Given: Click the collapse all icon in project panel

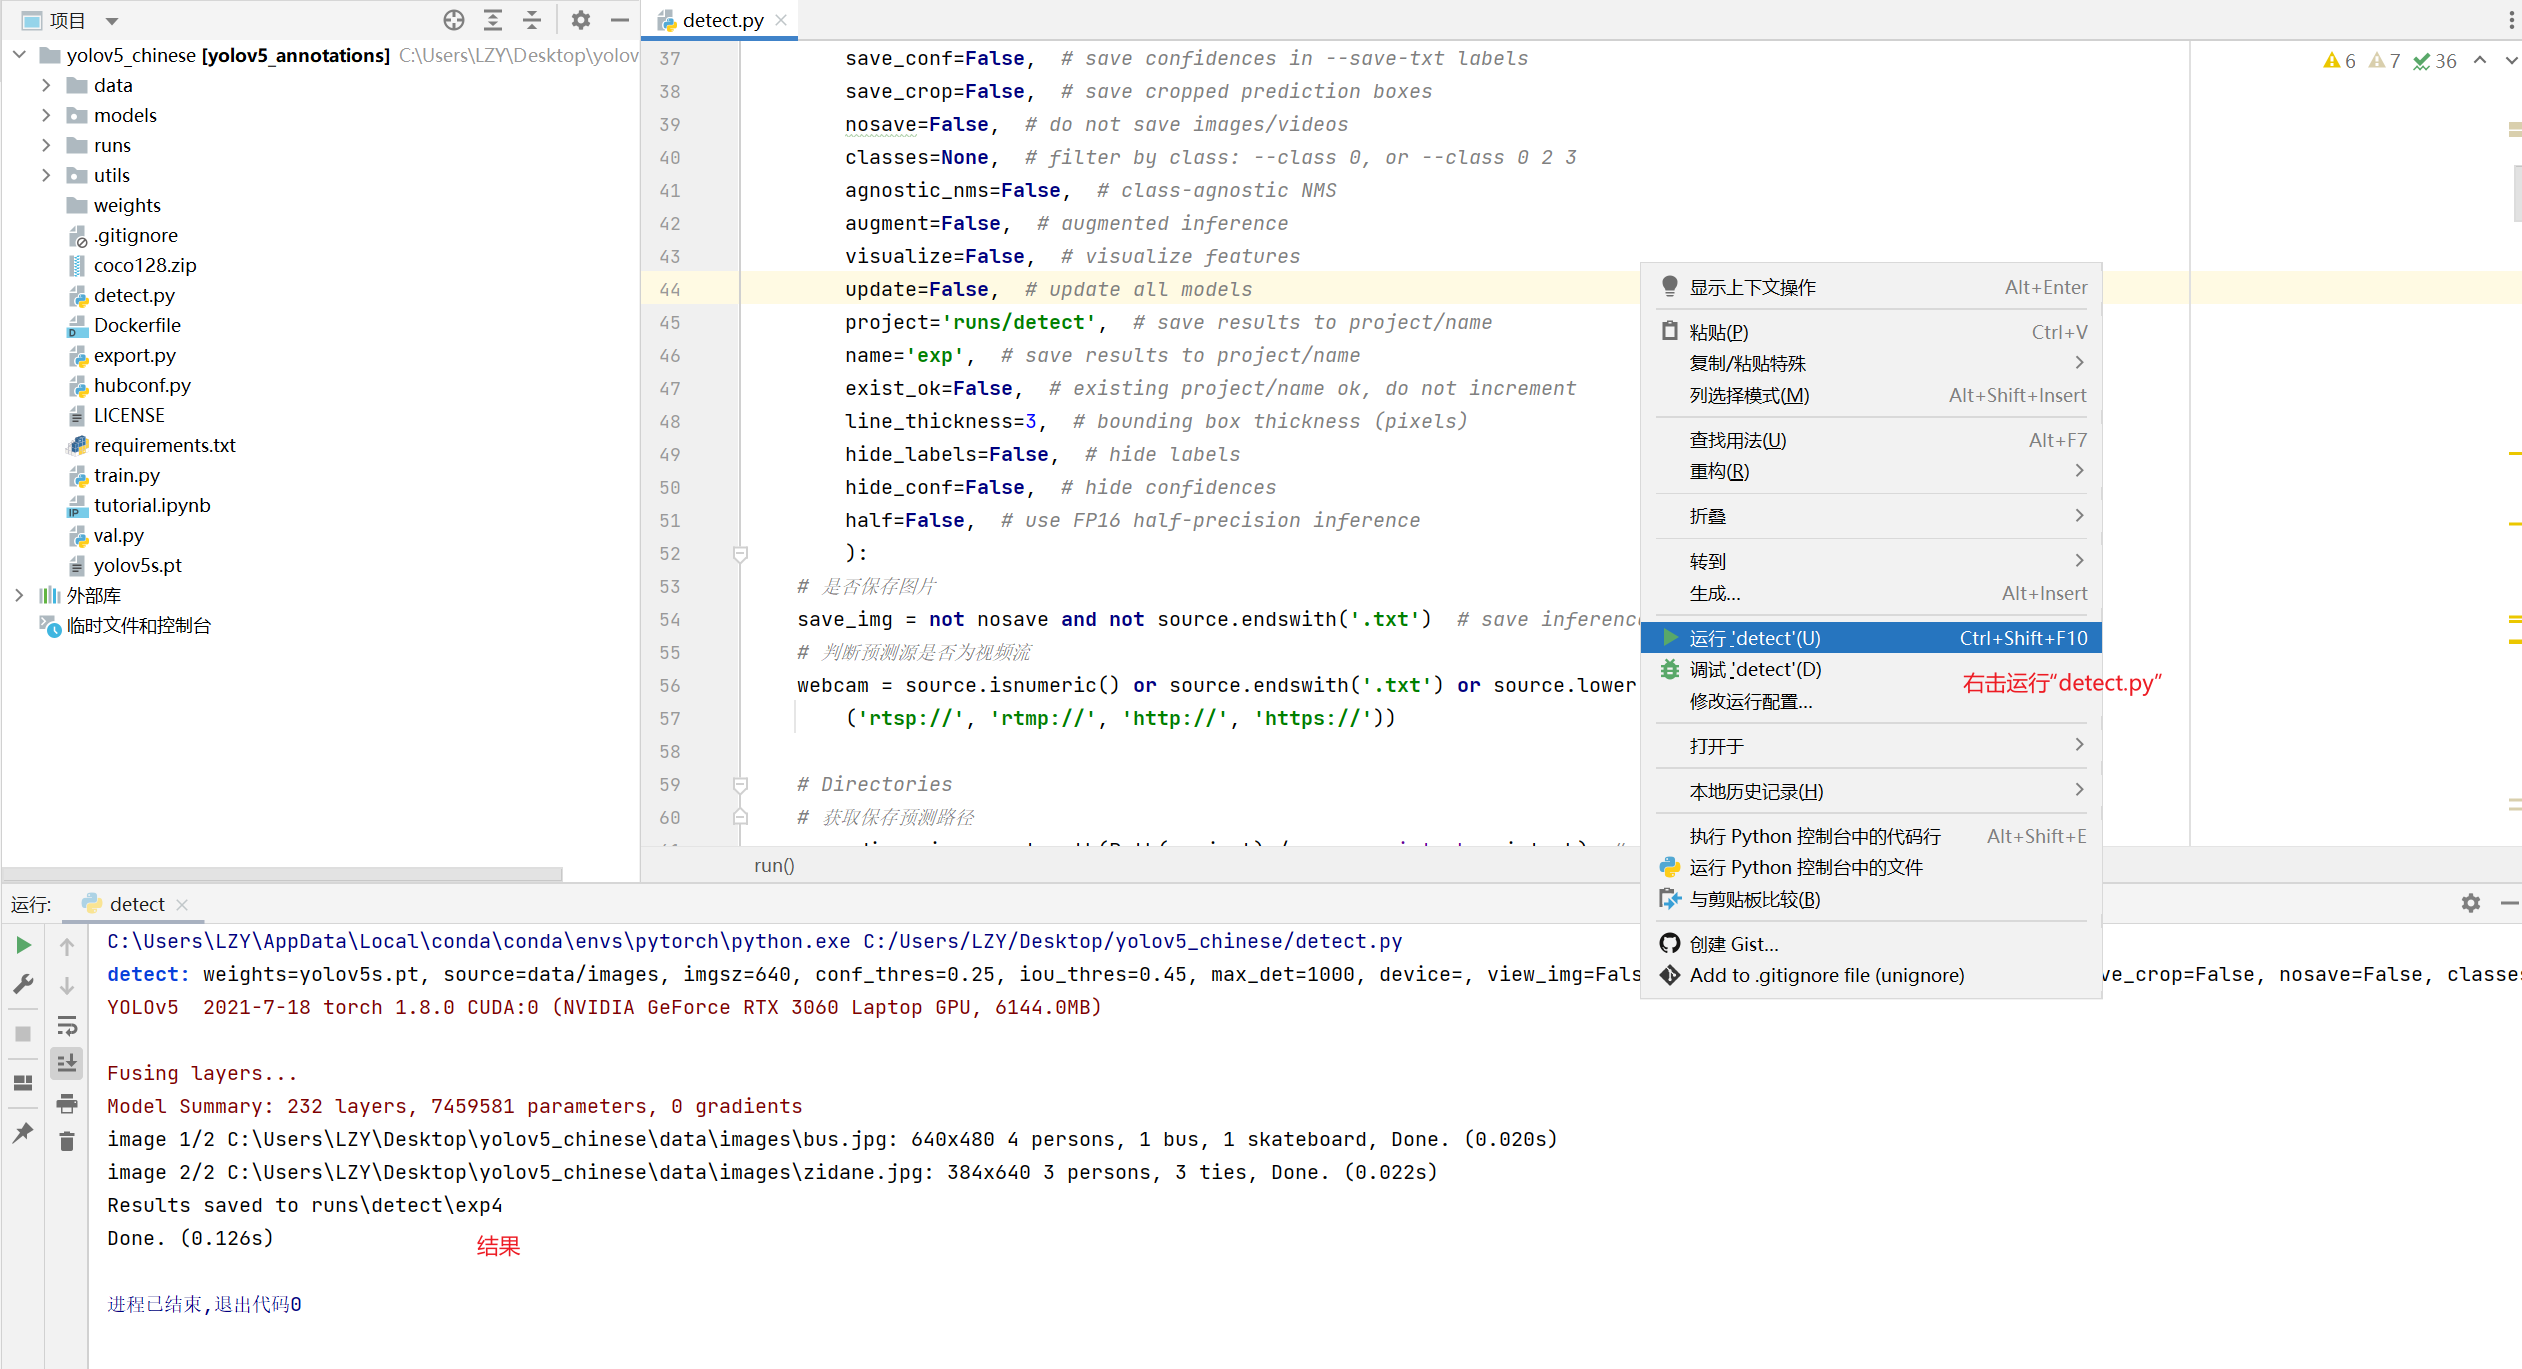Looking at the screenshot, I should pos(532,20).
